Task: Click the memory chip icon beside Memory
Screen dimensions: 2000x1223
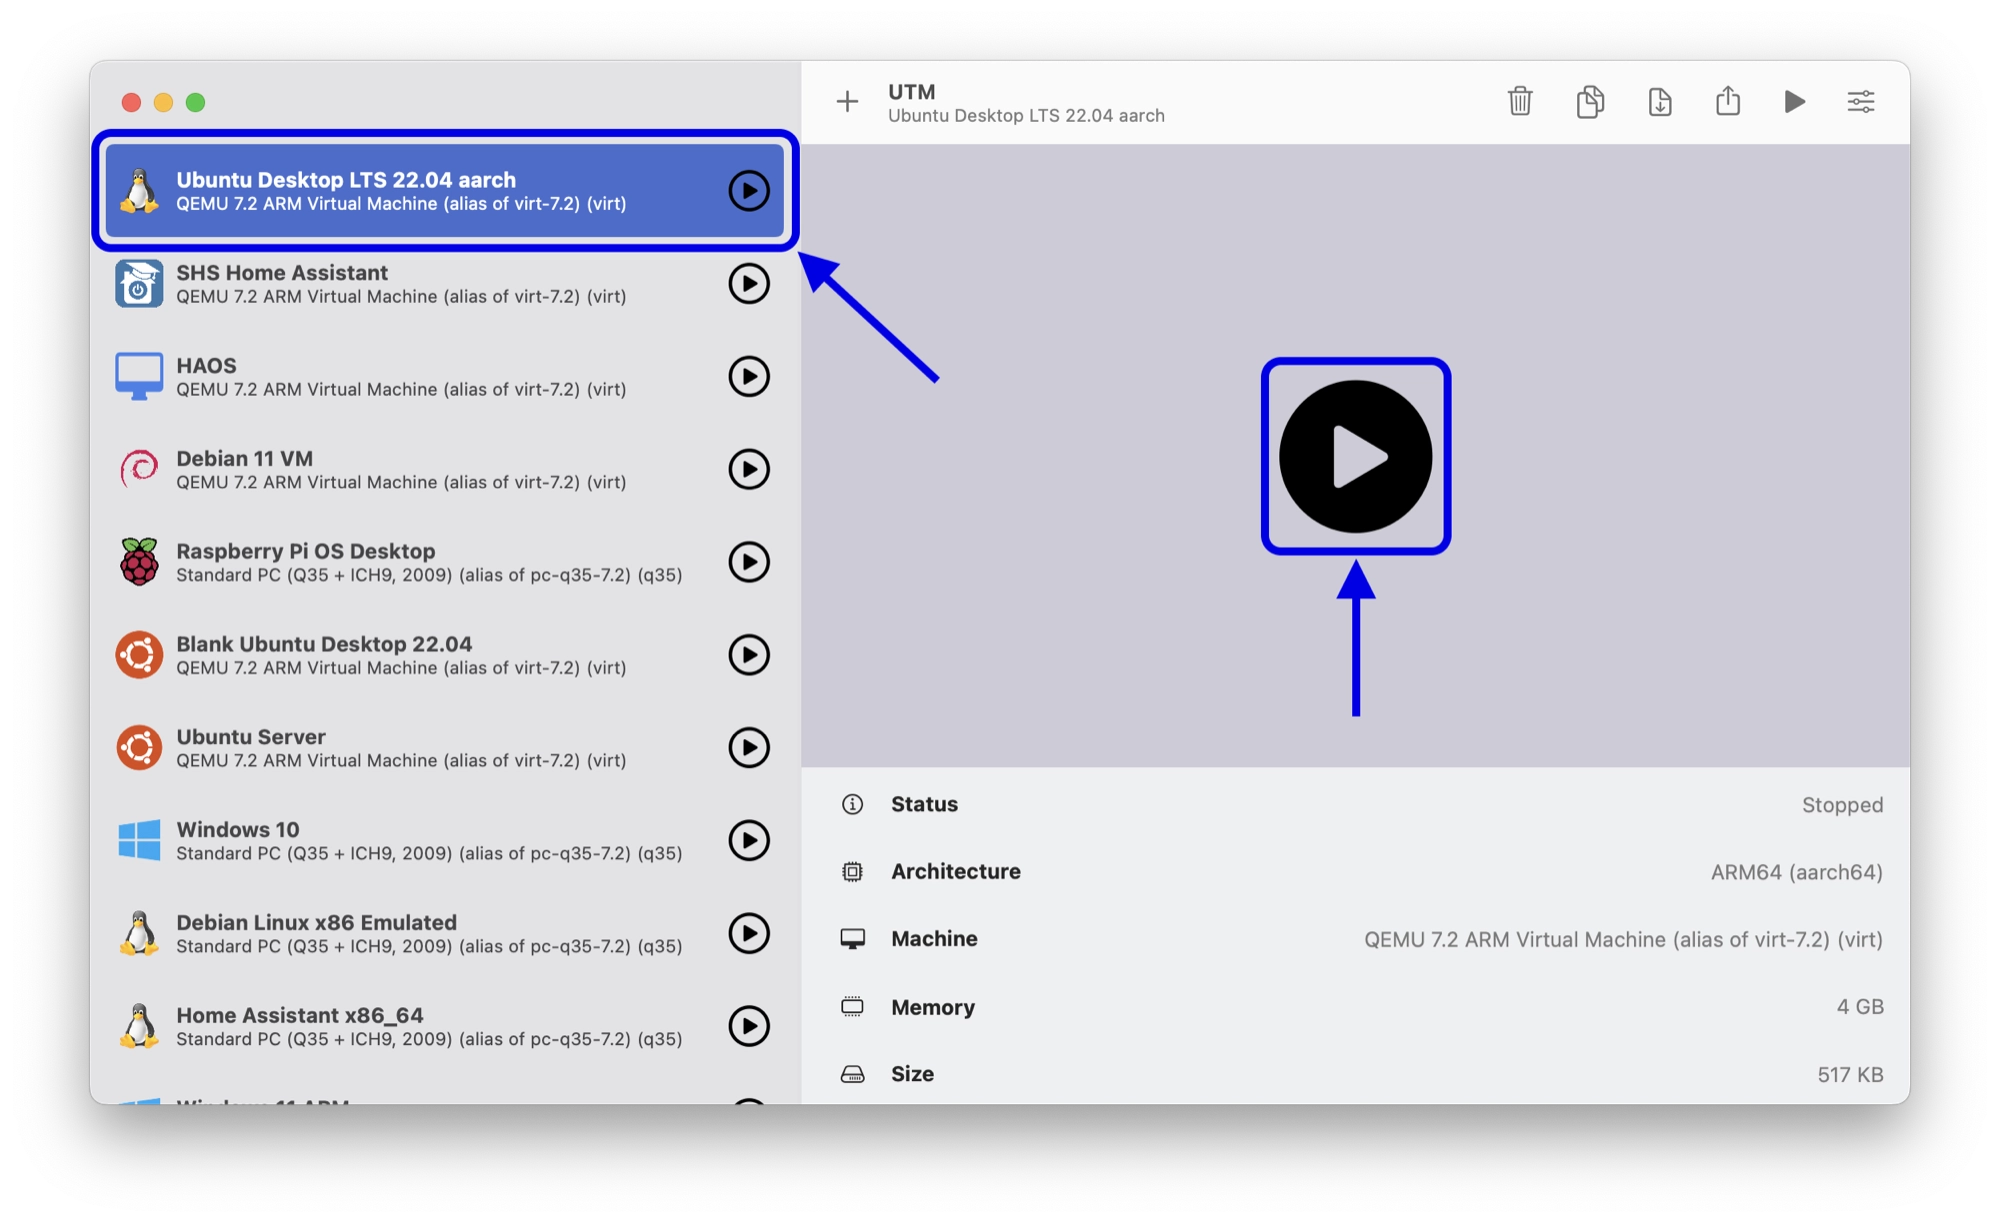Action: pyautogui.click(x=852, y=1006)
